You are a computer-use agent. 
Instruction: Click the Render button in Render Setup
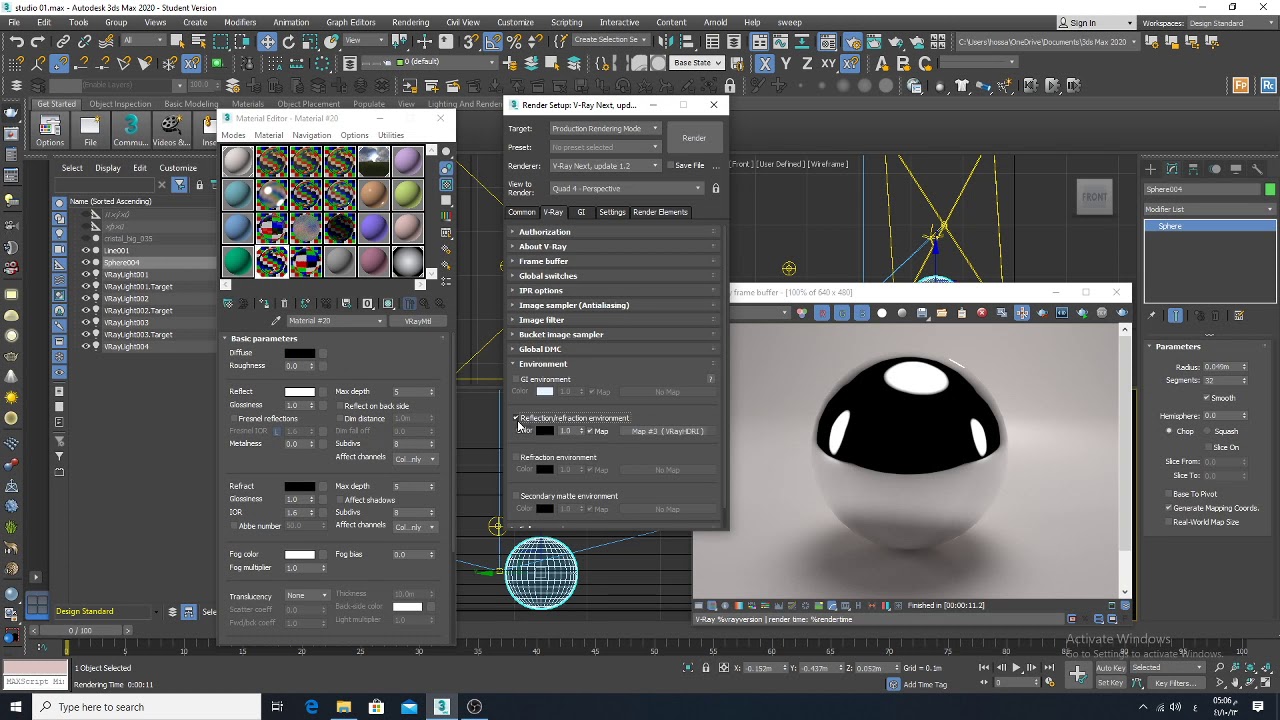coord(694,138)
